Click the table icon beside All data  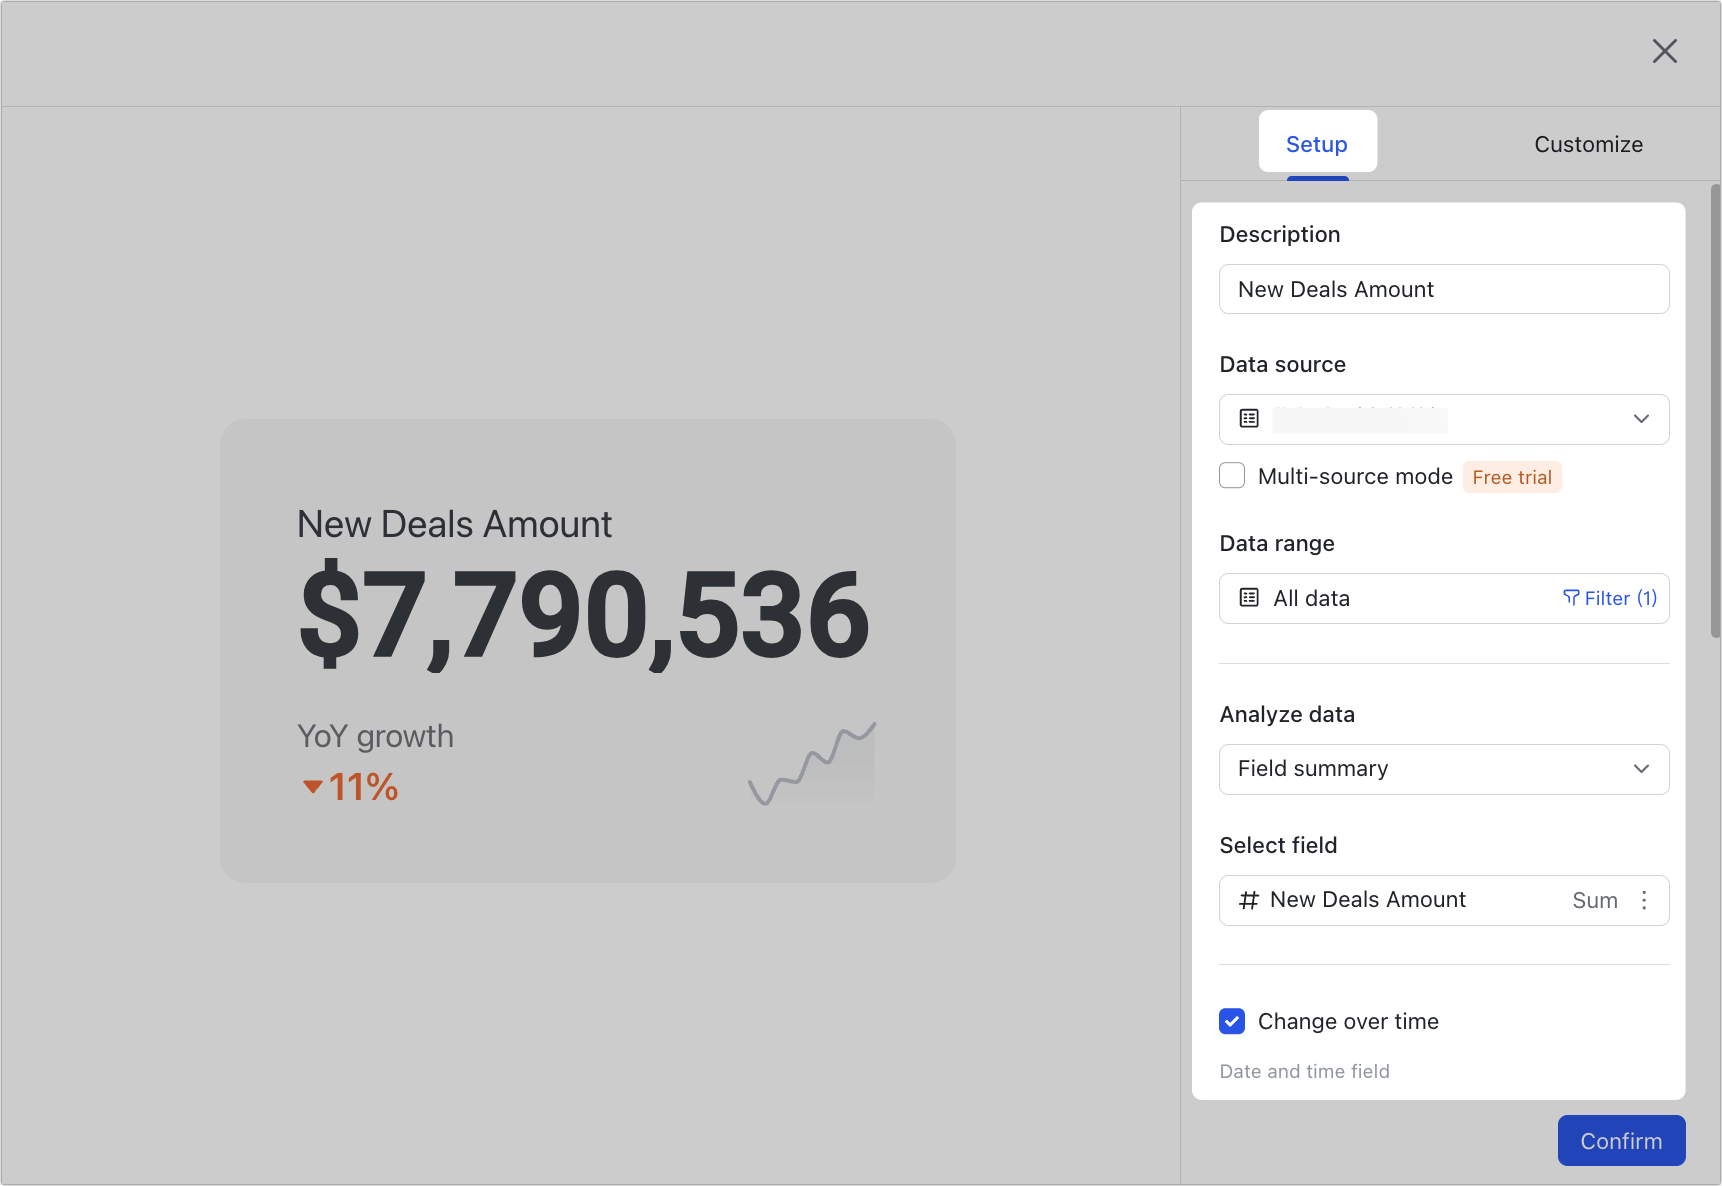1248,597
